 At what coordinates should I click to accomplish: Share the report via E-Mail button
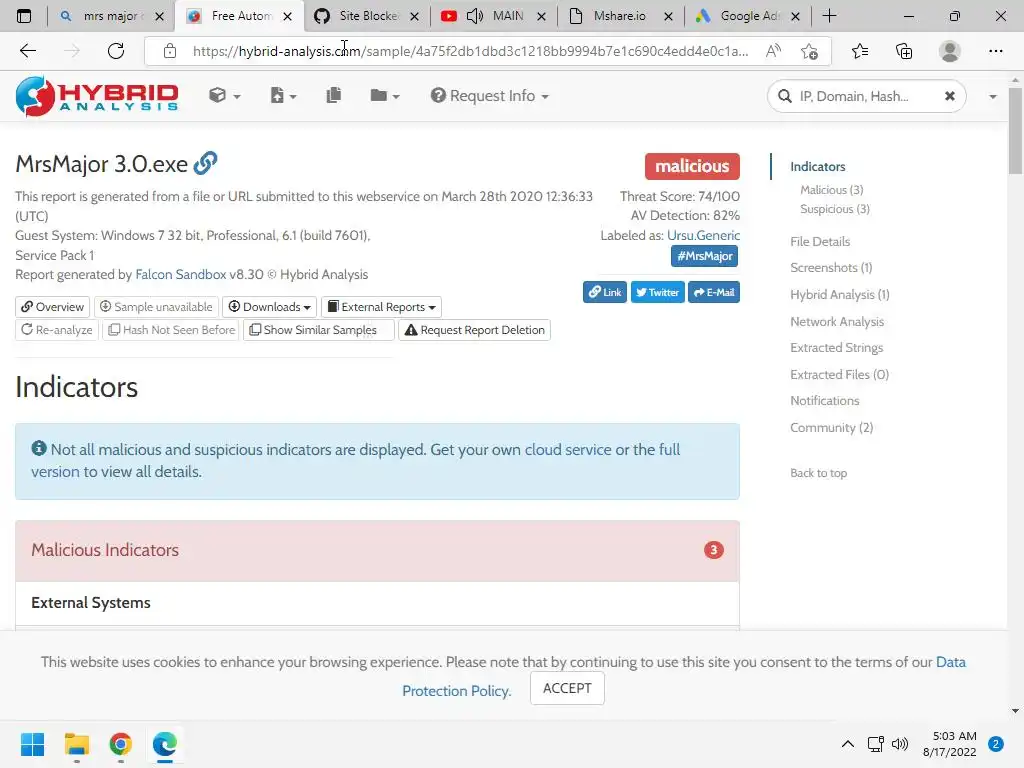714,292
